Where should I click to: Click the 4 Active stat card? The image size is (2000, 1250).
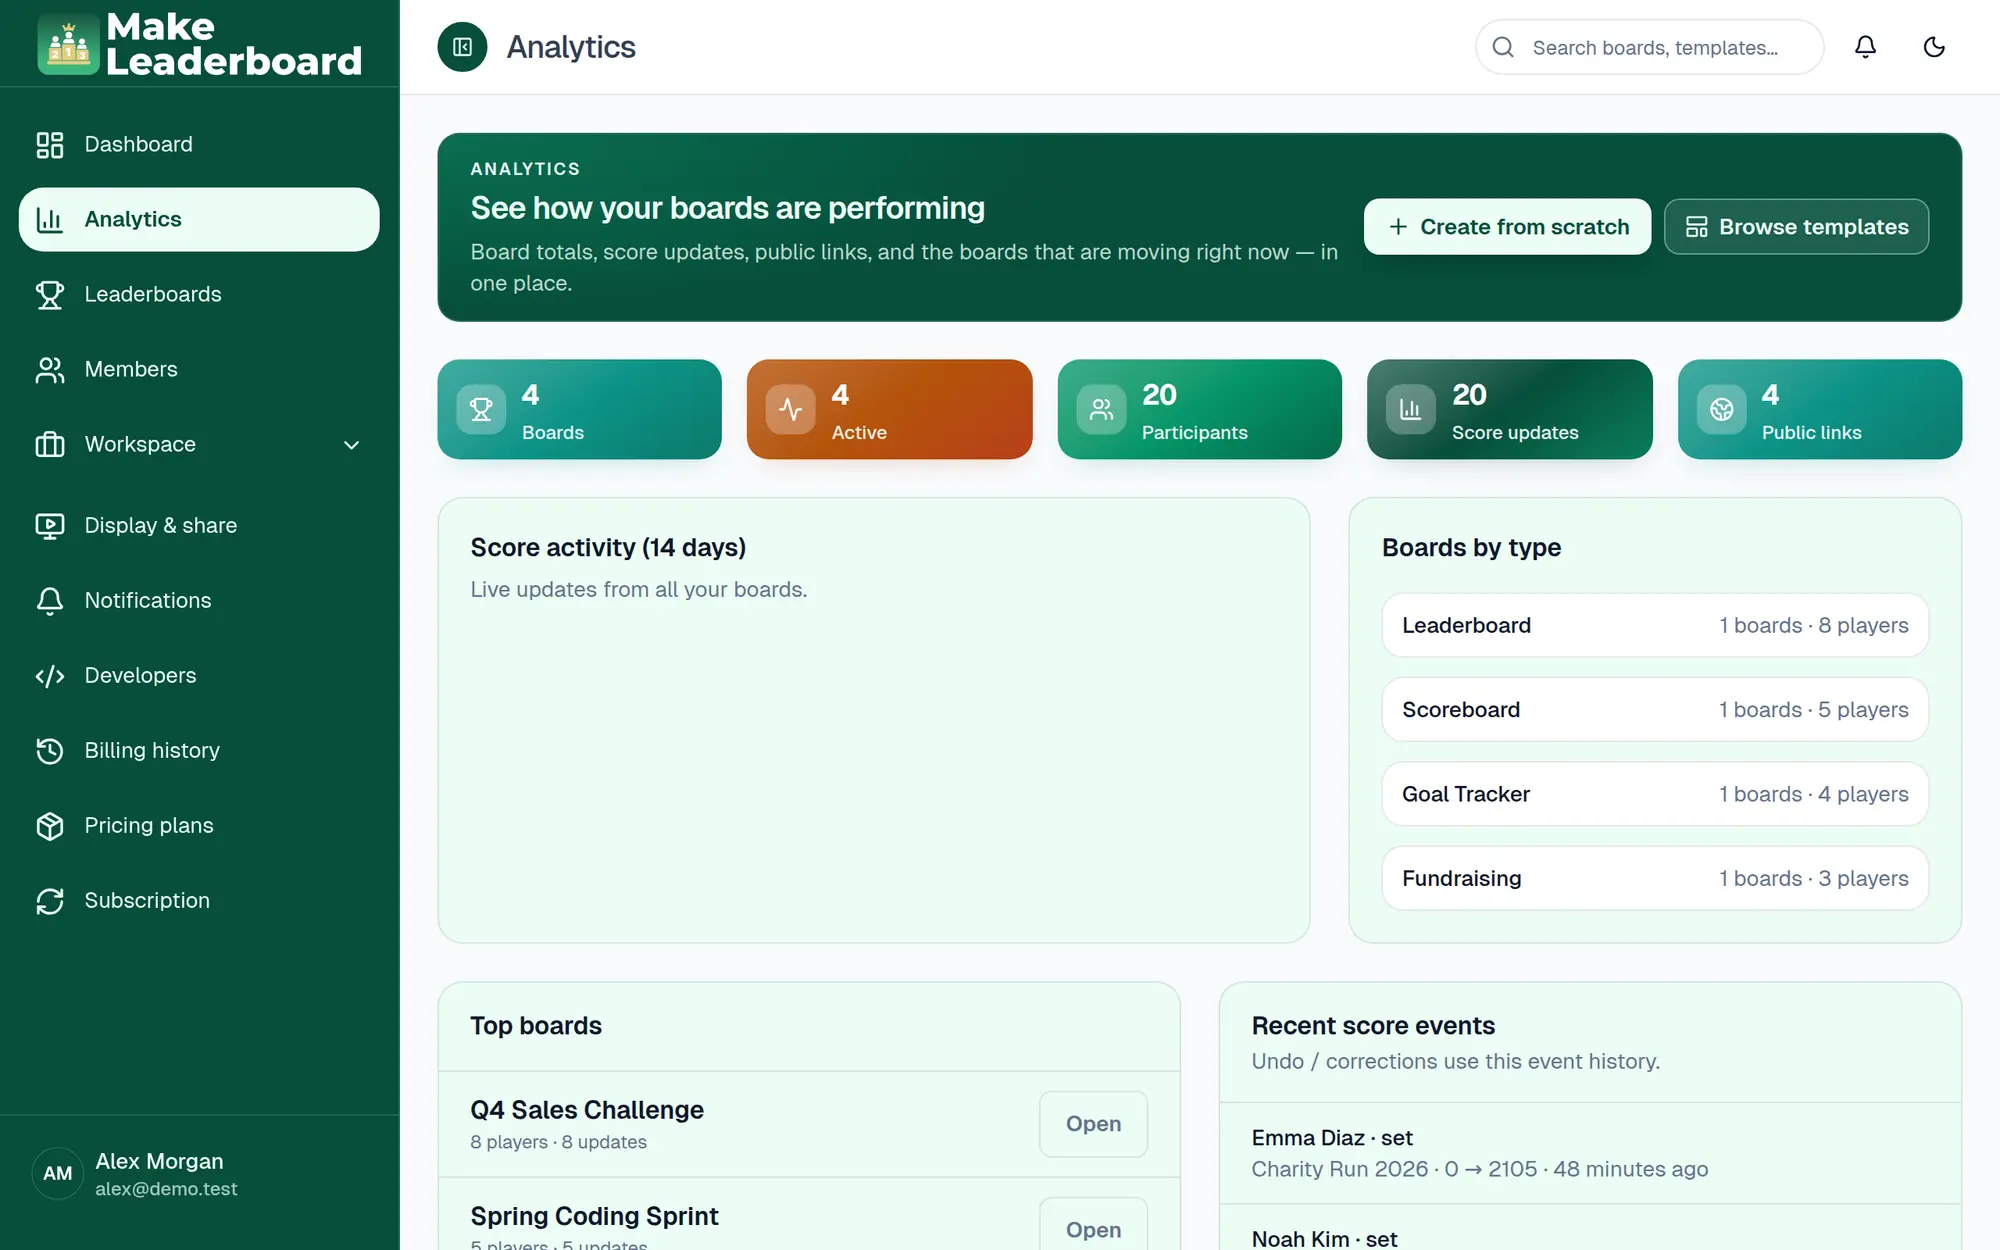click(889, 410)
